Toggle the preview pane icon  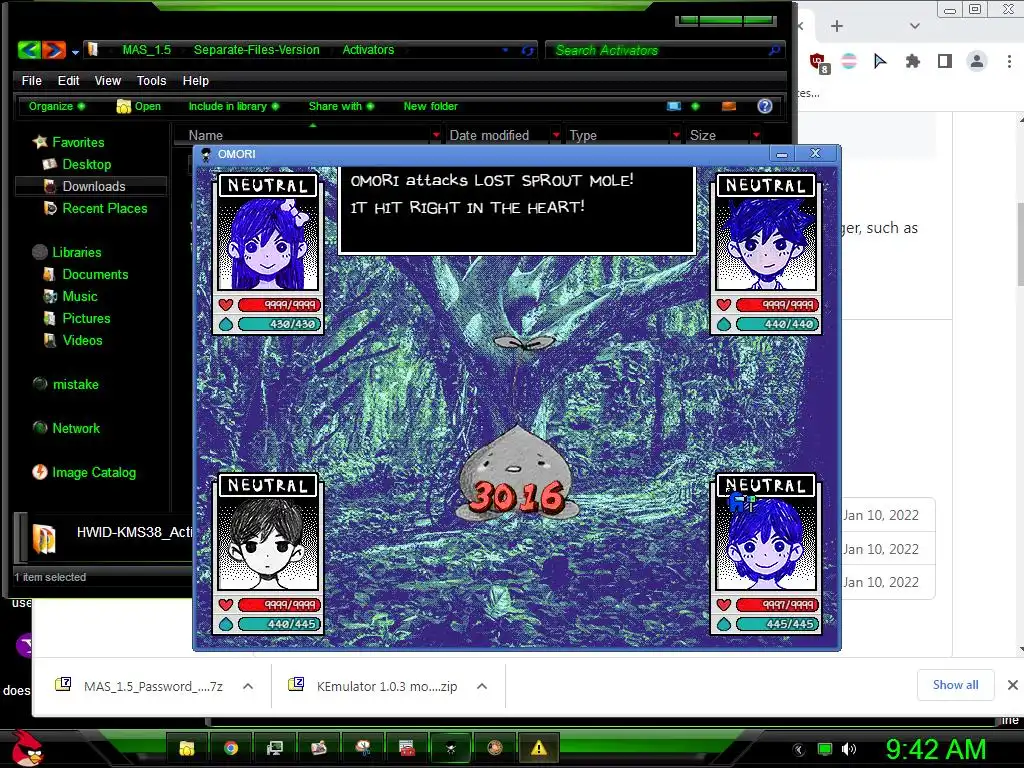pos(729,106)
